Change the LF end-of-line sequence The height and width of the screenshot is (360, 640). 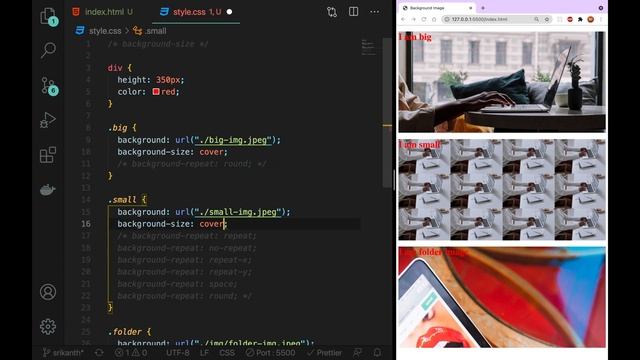point(204,353)
